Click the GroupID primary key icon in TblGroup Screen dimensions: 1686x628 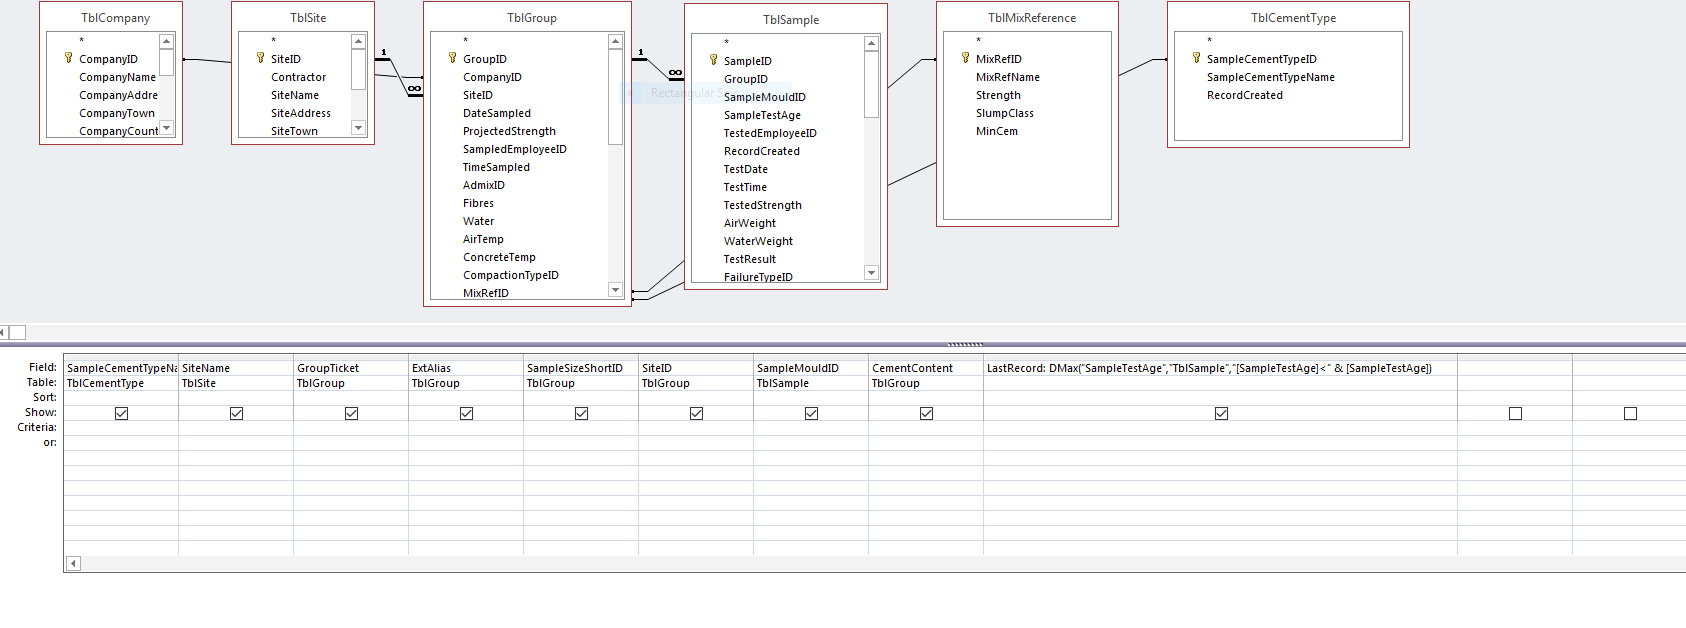tap(453, 58)
